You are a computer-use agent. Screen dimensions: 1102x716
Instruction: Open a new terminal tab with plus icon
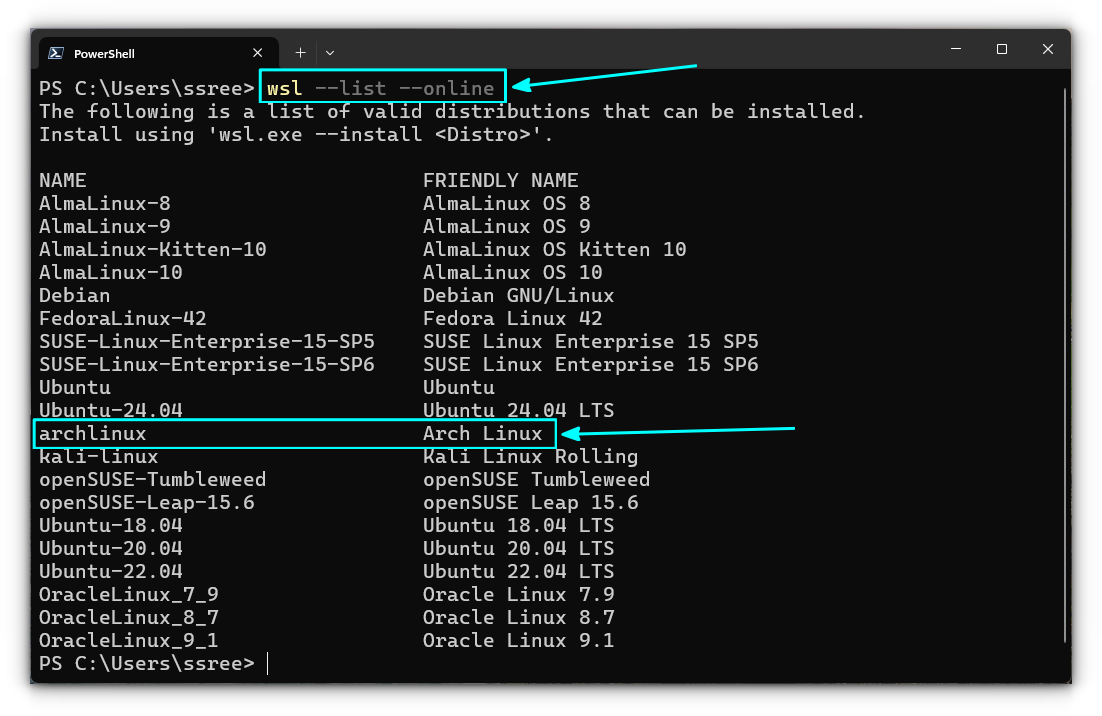click(x=300, y=52)
